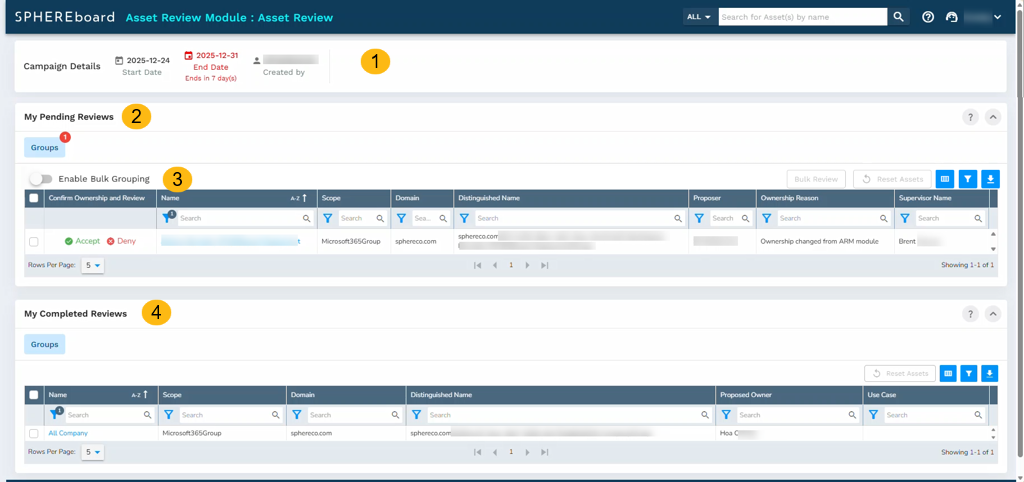Go to last page in Completed Reviews pager
The image size is (1024, 482).
click(x=545, y=452)
